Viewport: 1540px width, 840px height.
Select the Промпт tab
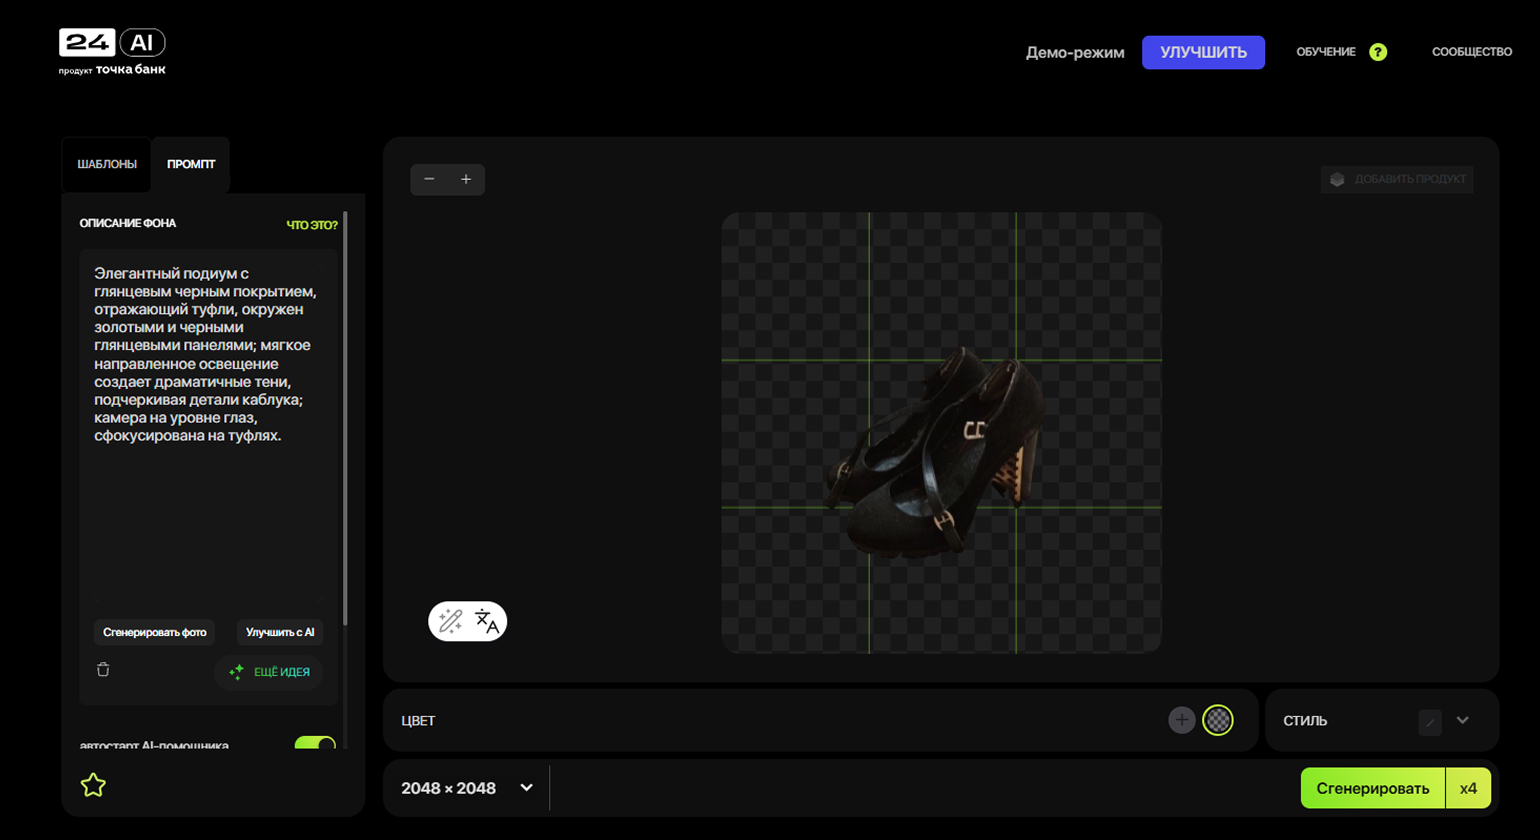[191, 164]
